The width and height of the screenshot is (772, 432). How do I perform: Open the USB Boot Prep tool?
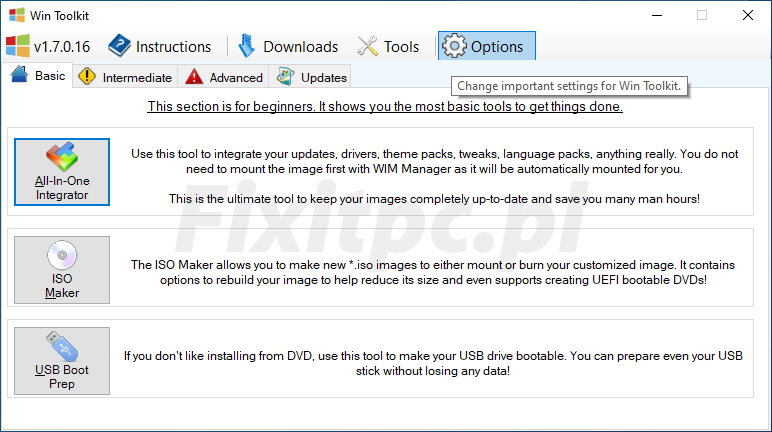pyautogui.click(x=62, y=361)
